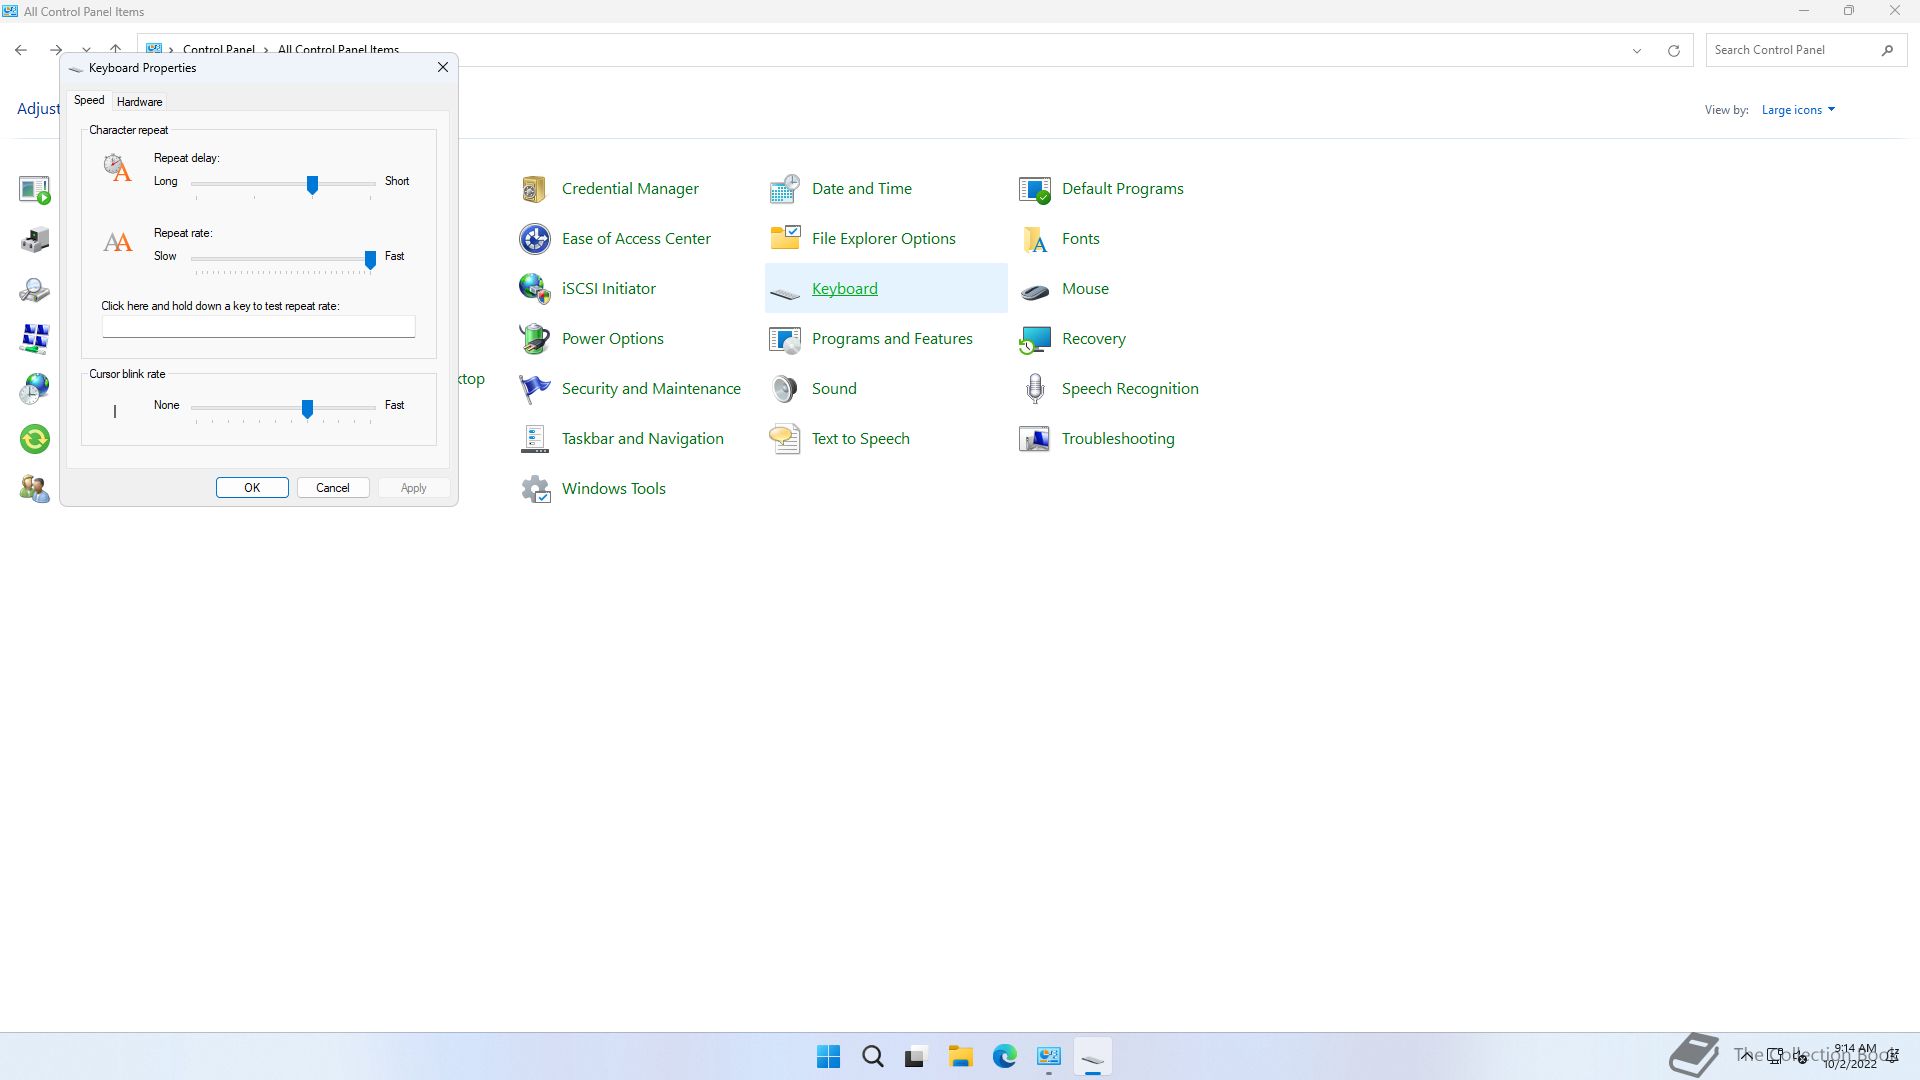The image size is (1920, 1080).
Task: Expand the address bar history dropdown
Action: 1637,51
